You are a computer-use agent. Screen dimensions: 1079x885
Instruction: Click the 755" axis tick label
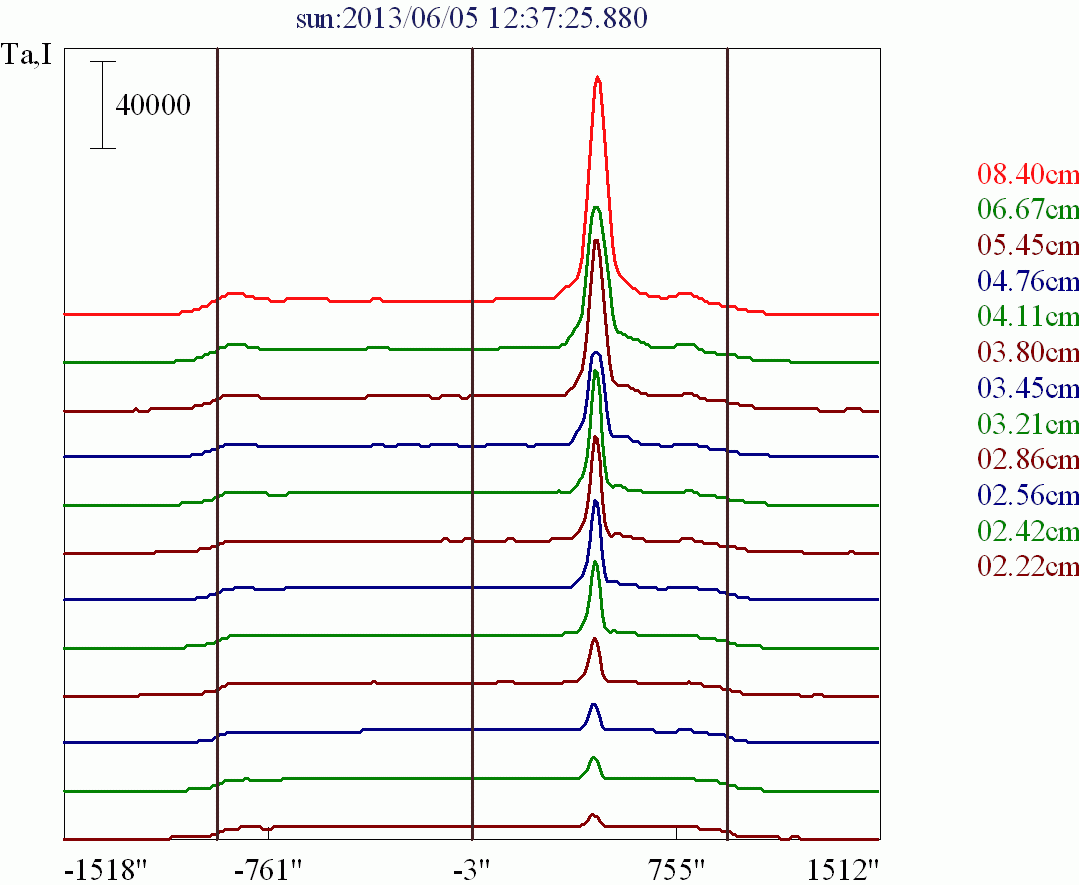(676, 871)
